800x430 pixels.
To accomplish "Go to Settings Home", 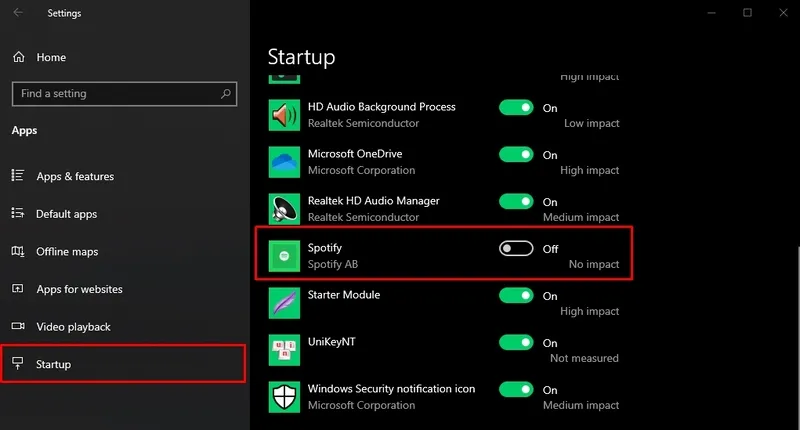I will pos(50,58).
